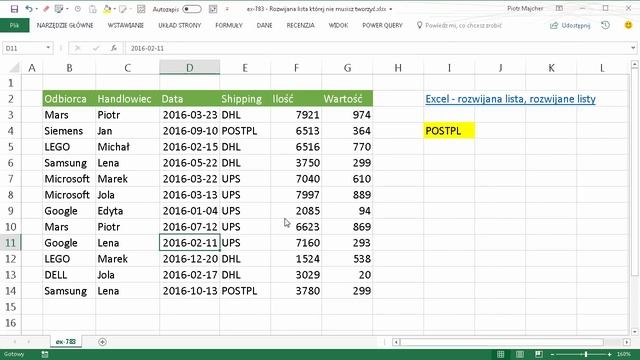This screenshot has width=640, height=360.
Task: Open the Undo history dropdown arrow
Action: point(36,9)
